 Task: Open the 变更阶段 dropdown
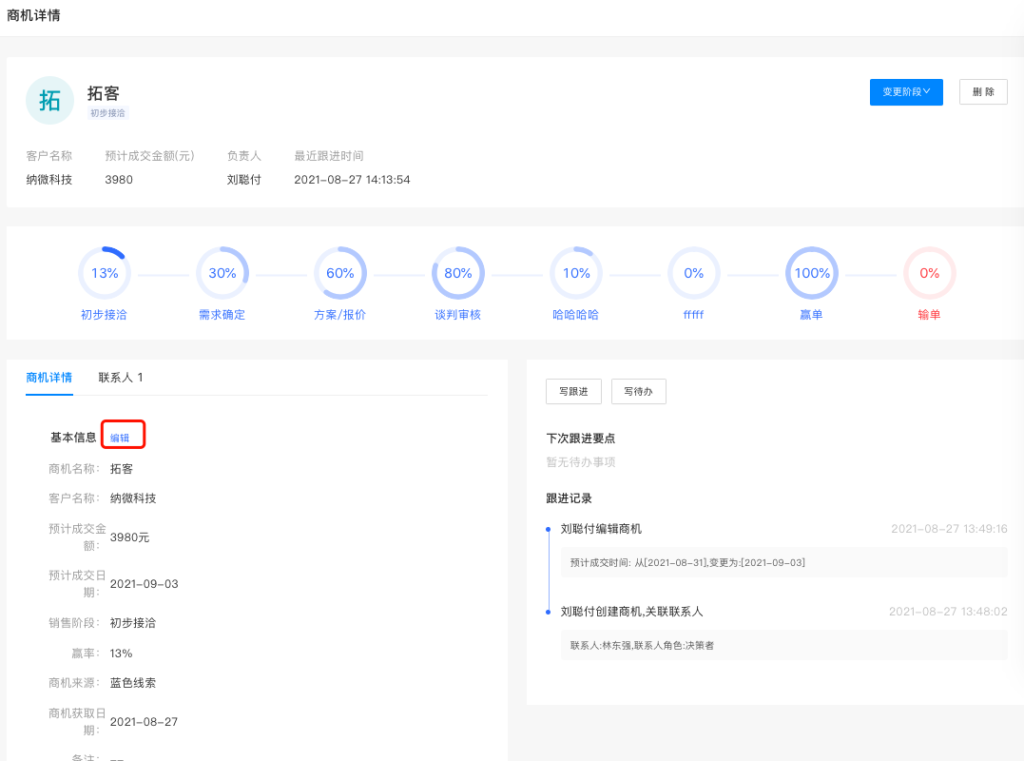906,92
